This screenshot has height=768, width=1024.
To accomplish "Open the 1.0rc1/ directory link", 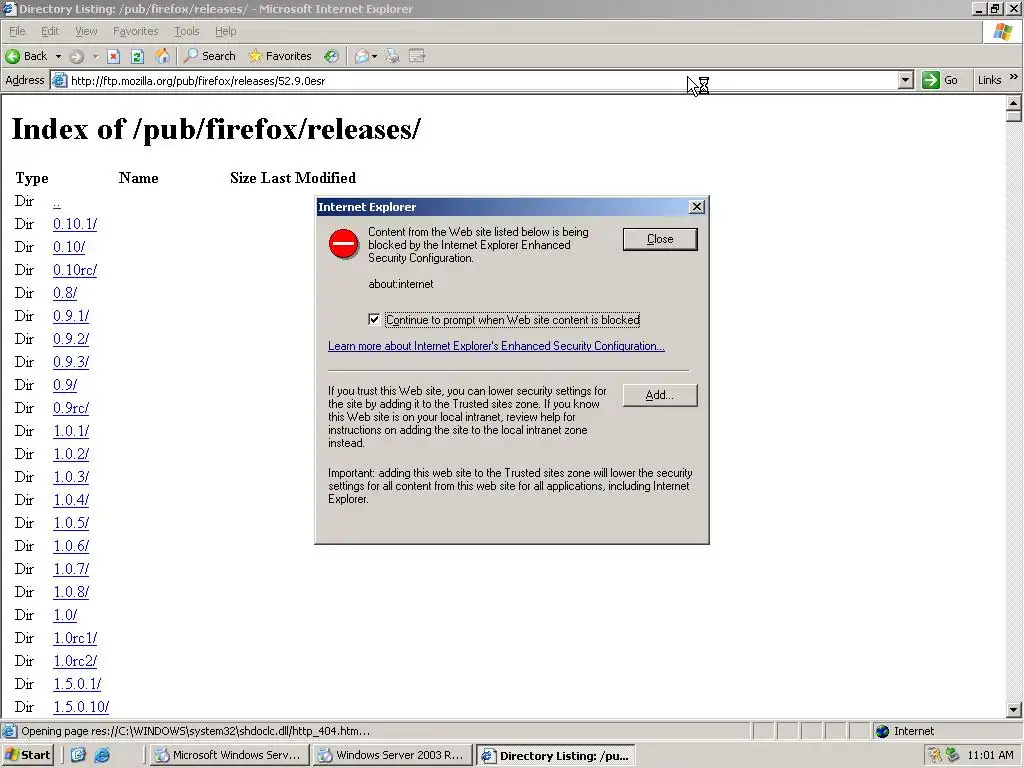I will coord(75,638).
